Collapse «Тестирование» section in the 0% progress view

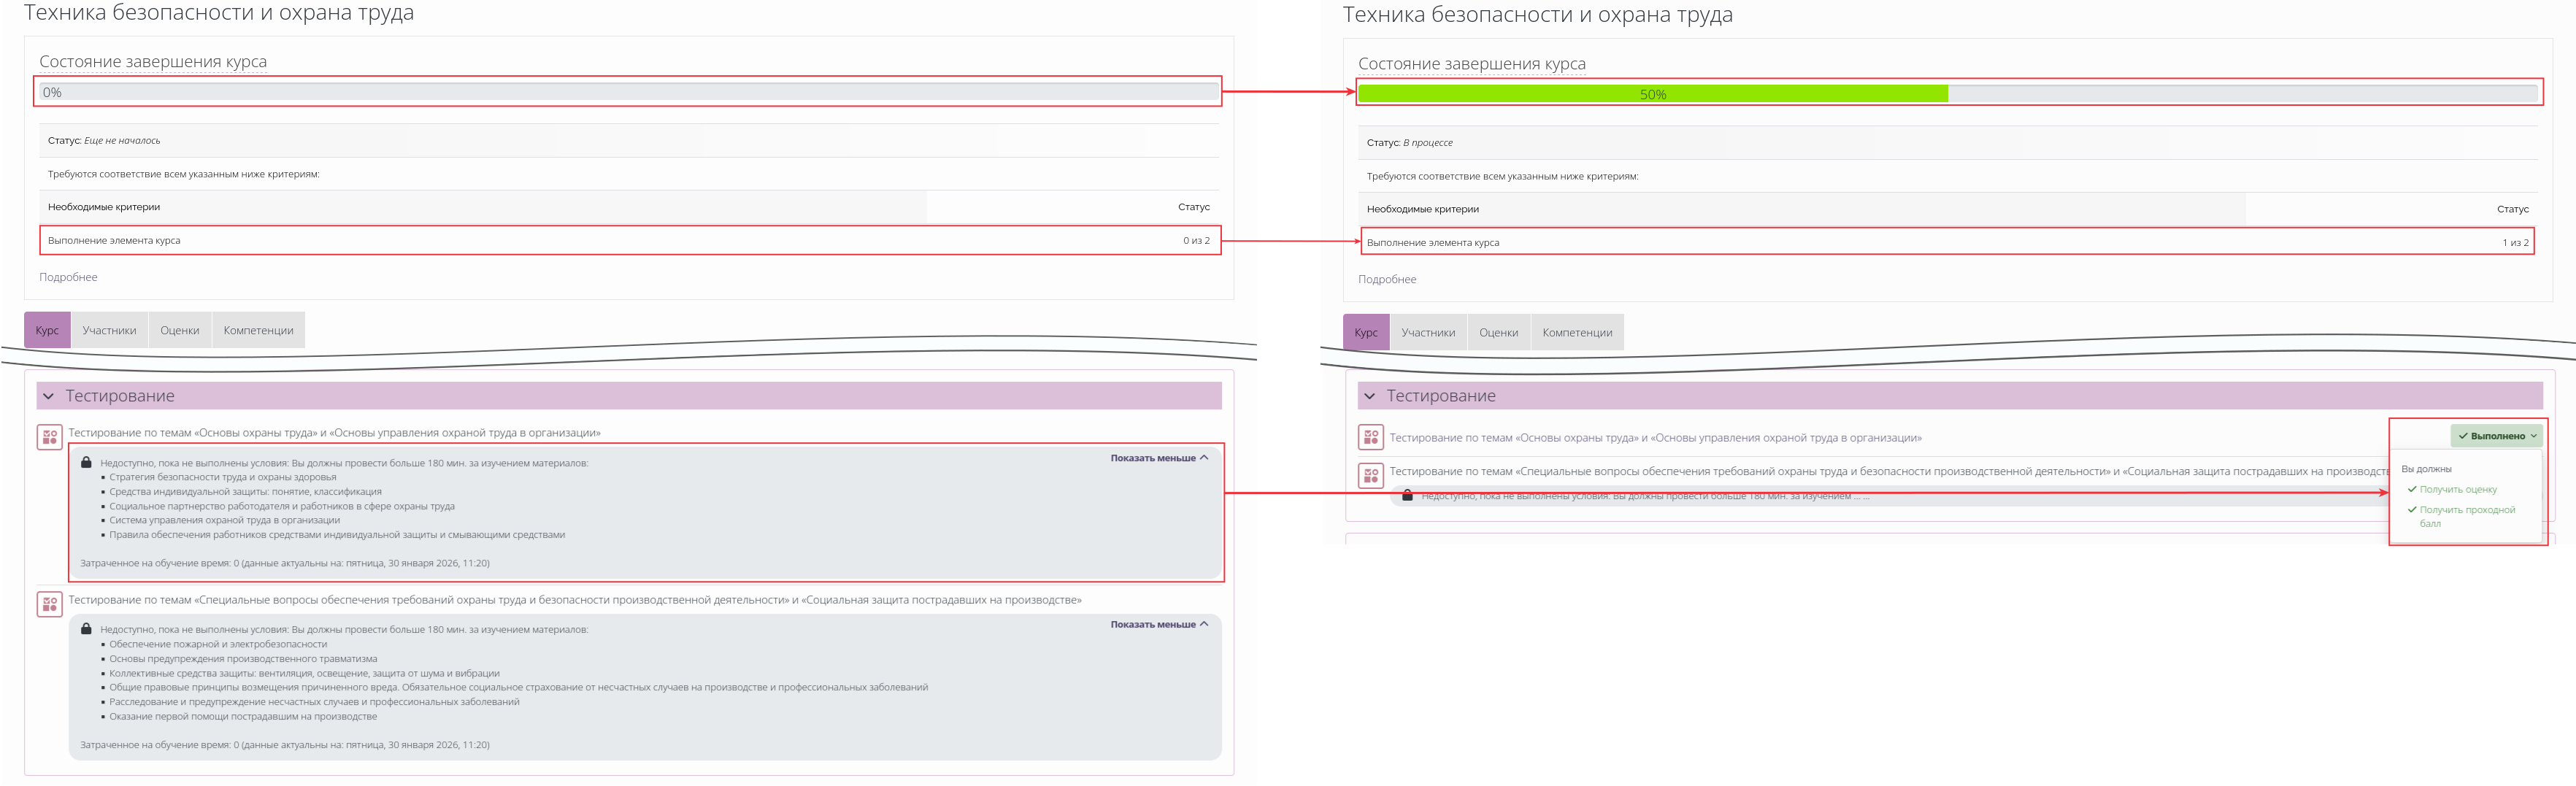point(48,396)
